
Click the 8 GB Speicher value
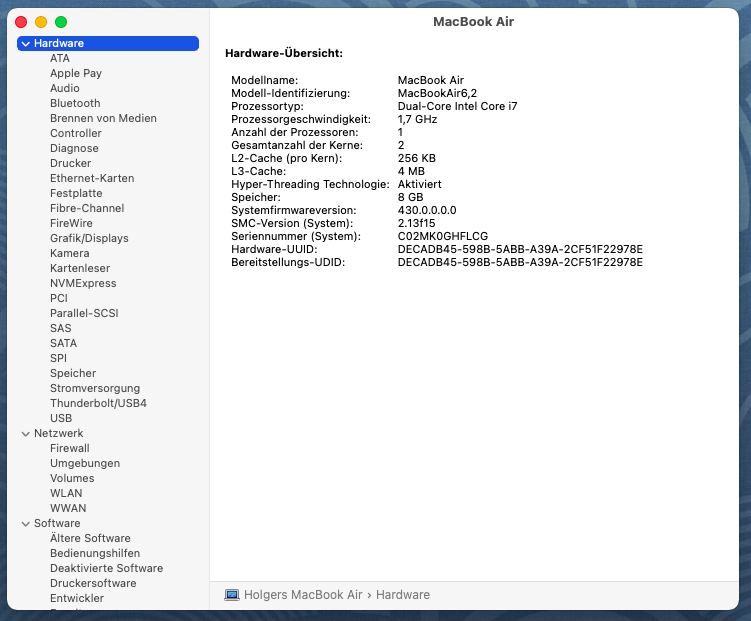click(410, 197)
